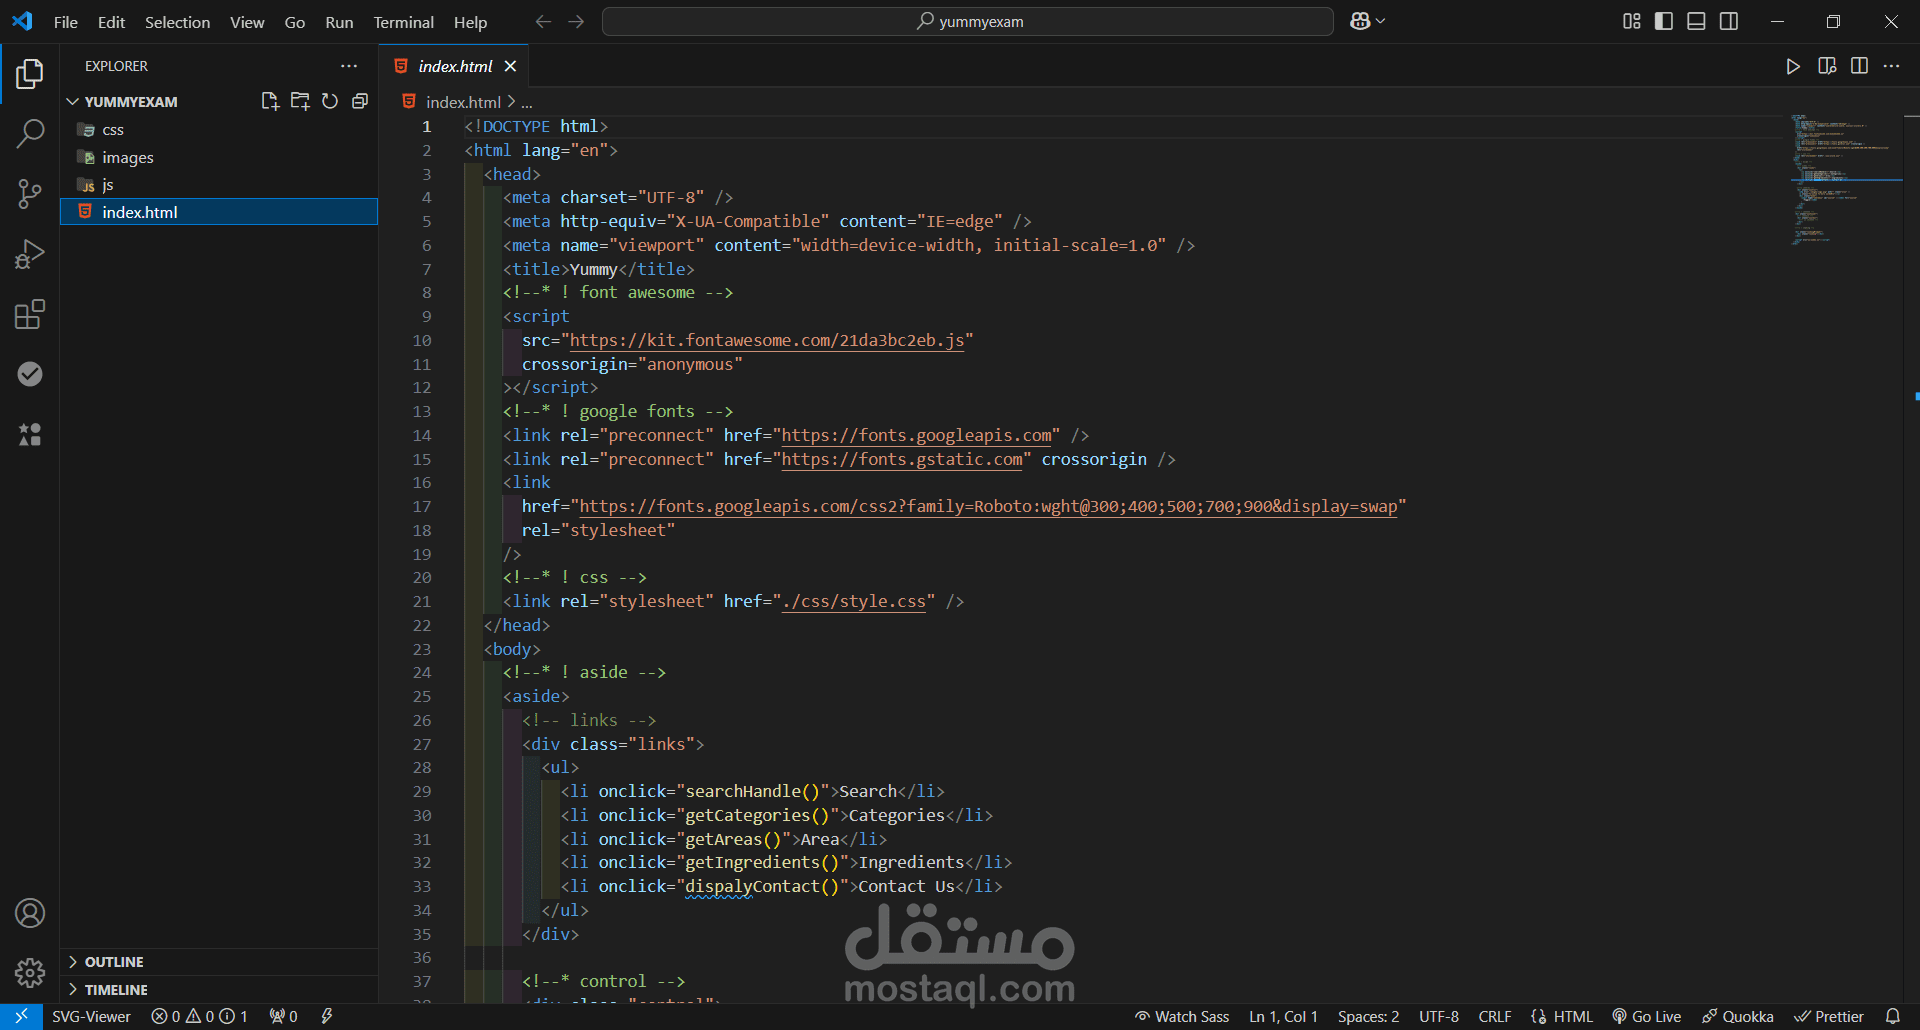Open remote window indicator in status bar
1920x1030 pixels.
(x=21, y=1016)
